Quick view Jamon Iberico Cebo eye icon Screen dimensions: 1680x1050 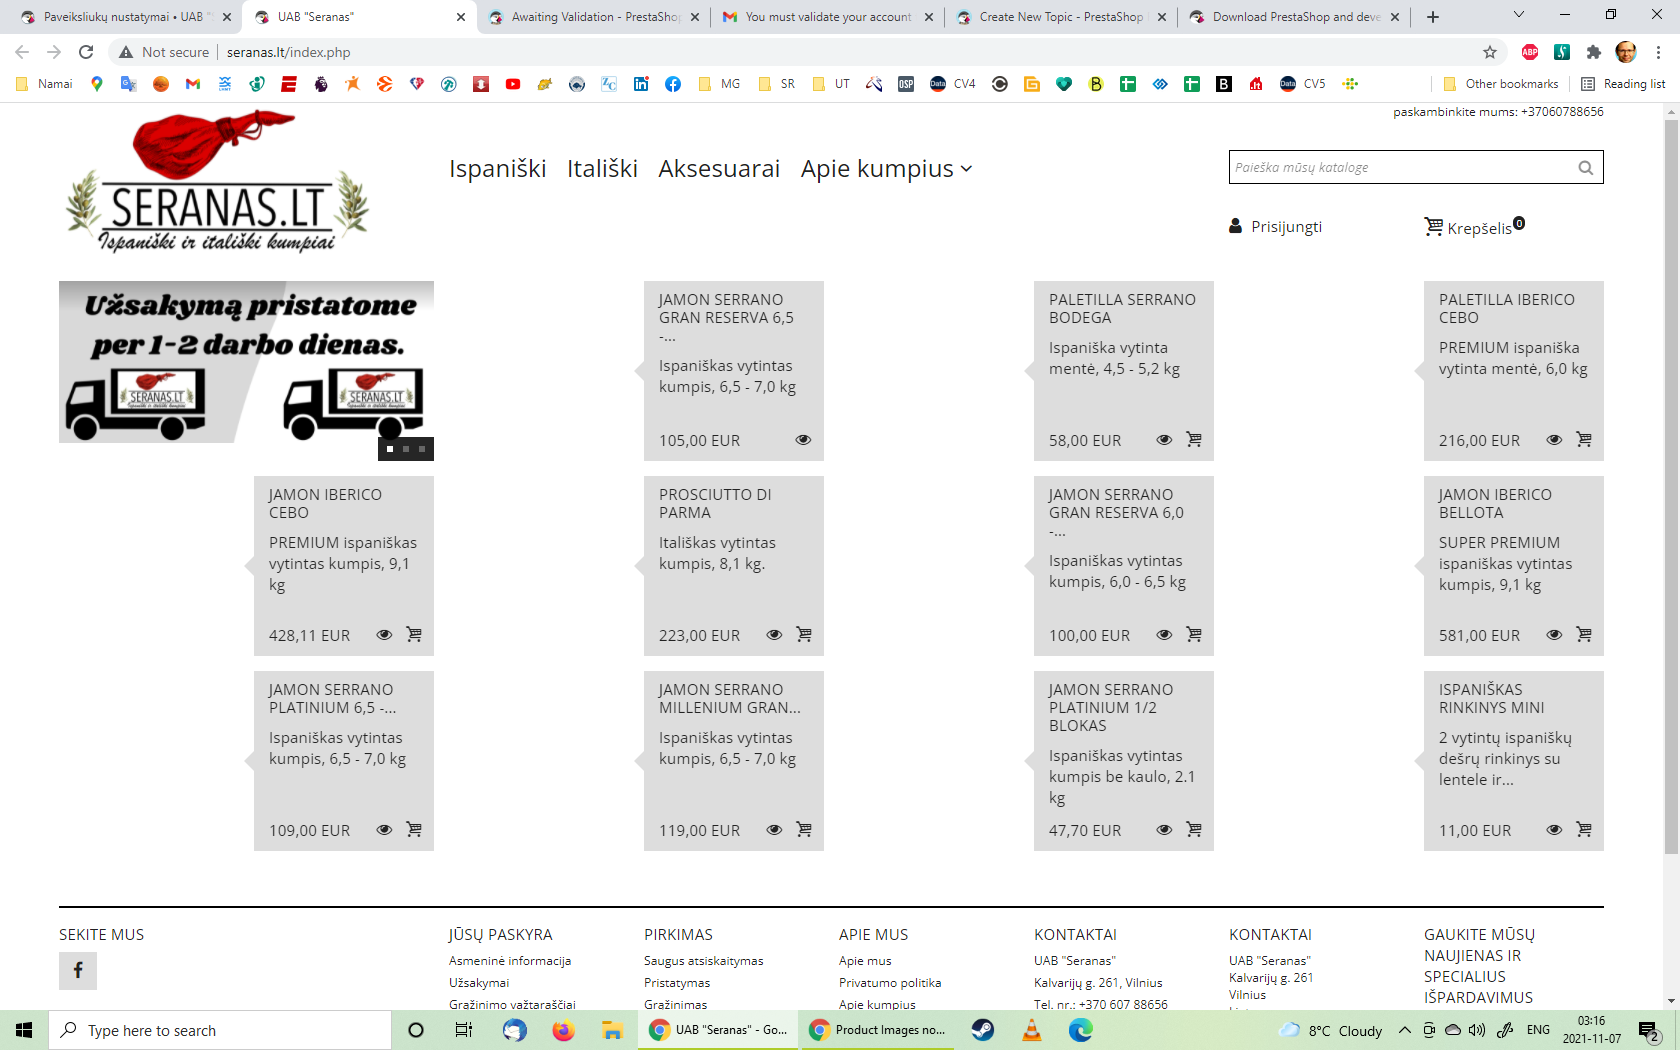pos(384,634)
